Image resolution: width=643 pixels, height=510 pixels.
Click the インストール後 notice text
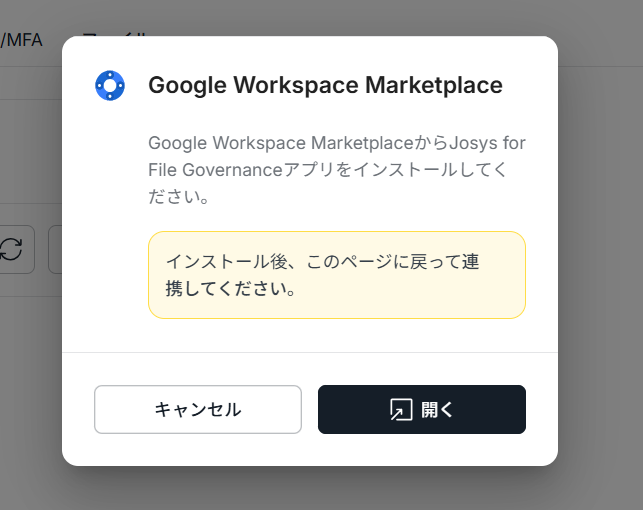322,261
